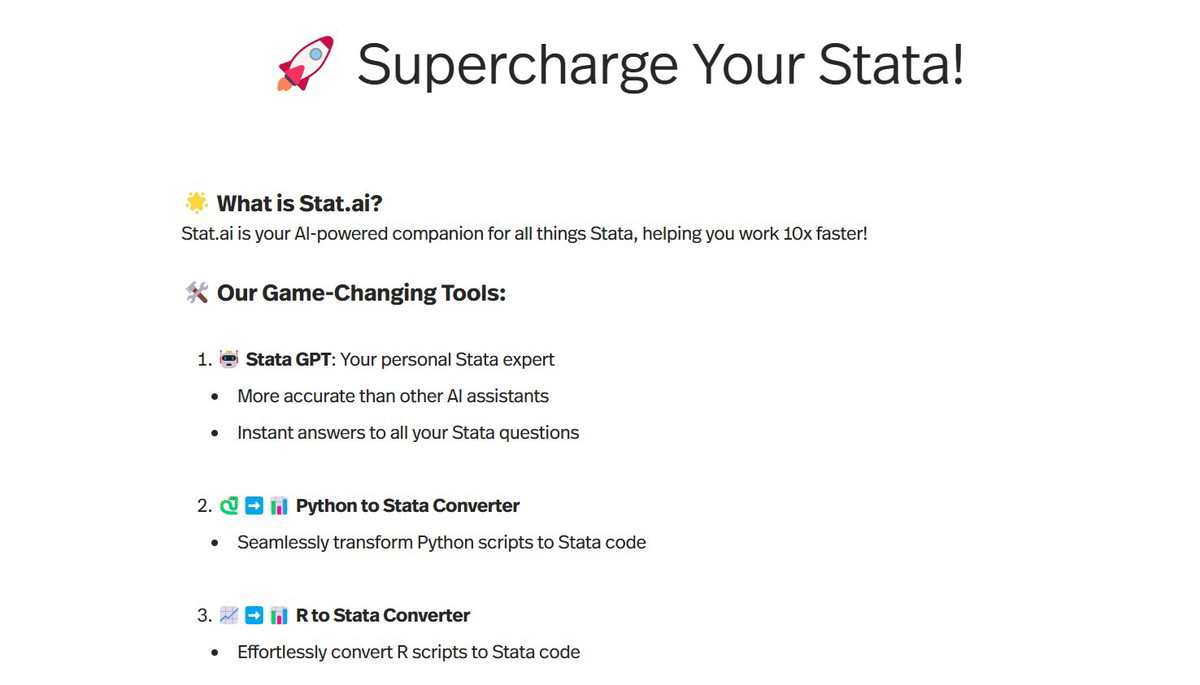Click the sun emoji before "What is Stat.ai?"
Screen dimensions: 1200x685
[196, 203]
